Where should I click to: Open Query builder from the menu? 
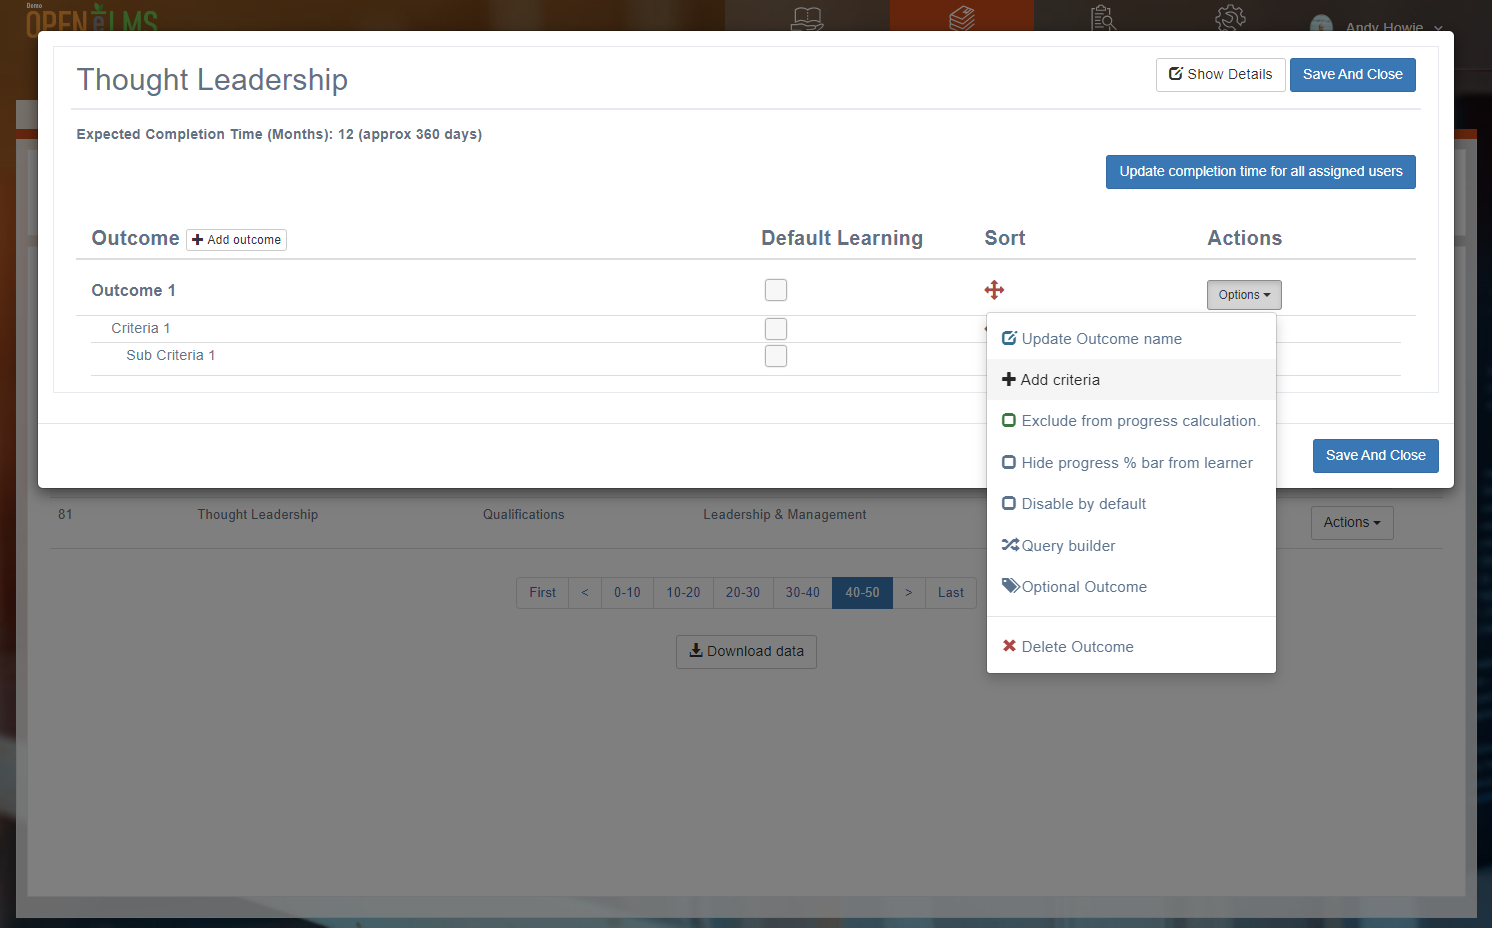[x=1131, y=546]
